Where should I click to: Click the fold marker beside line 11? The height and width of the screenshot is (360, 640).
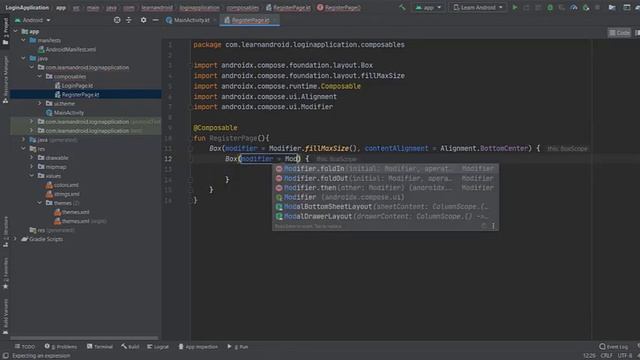[190, 149]
